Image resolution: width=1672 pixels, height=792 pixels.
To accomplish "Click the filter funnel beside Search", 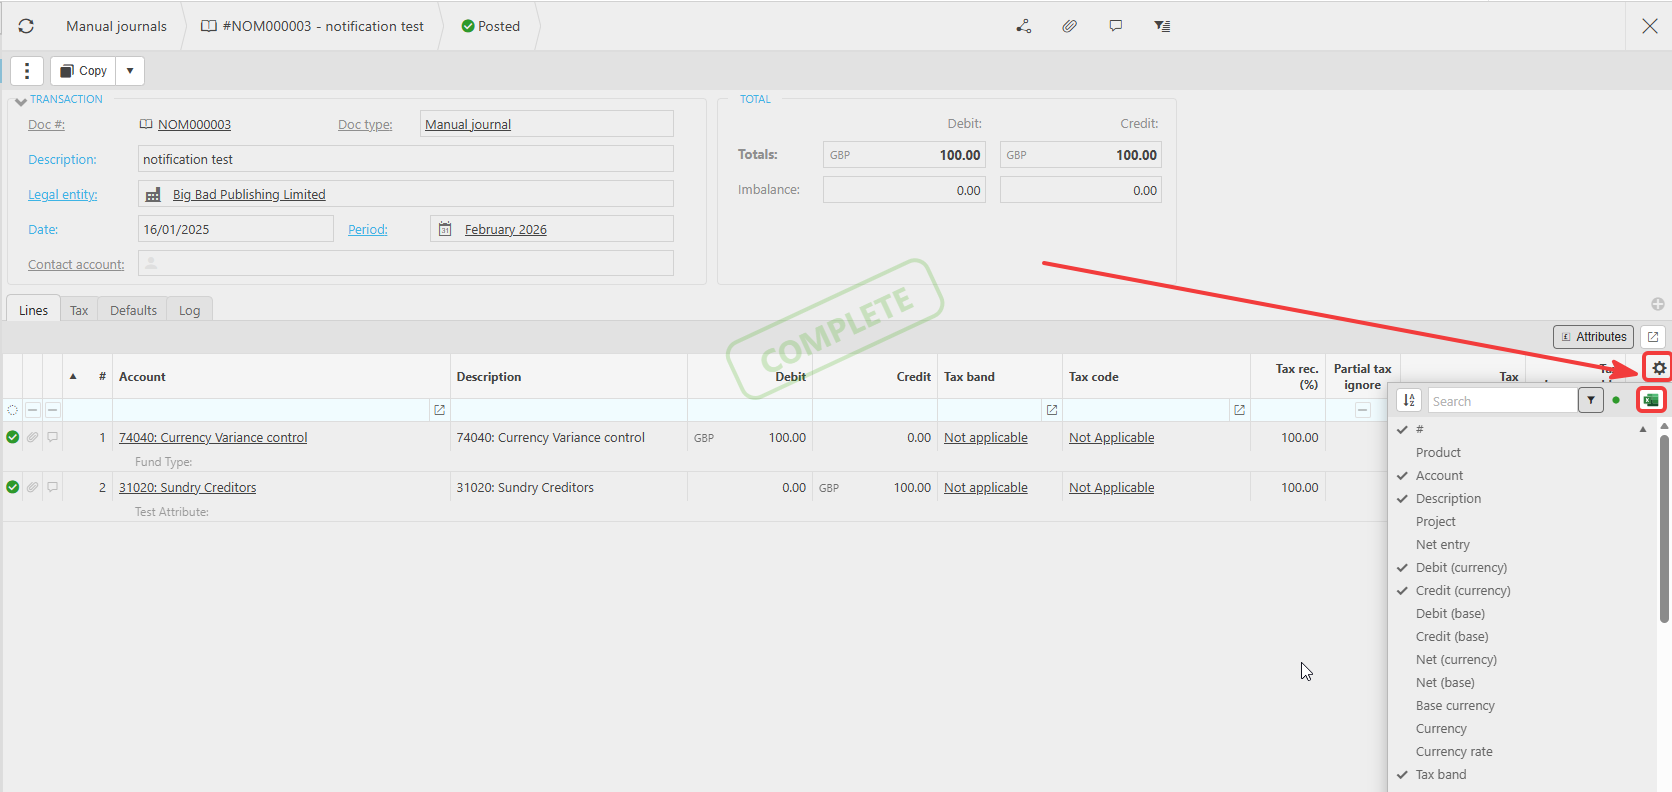I will pyautogui.click(x=1591, y=400).
